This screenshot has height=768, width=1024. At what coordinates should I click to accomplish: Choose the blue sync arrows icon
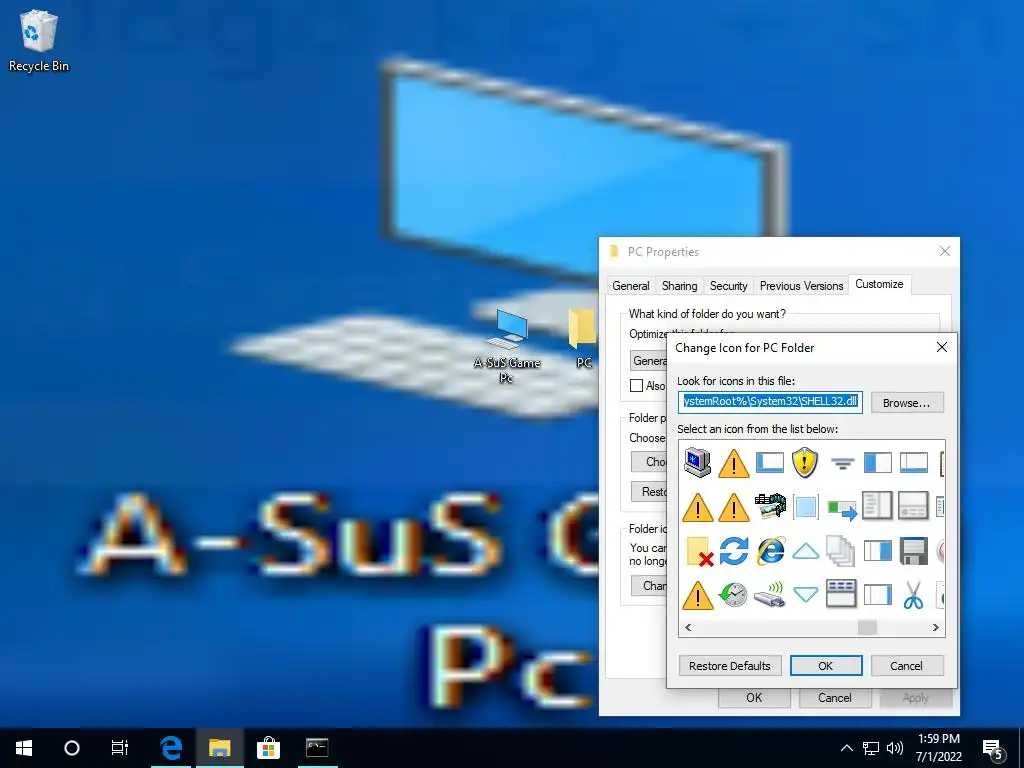(x=734, y=551)
